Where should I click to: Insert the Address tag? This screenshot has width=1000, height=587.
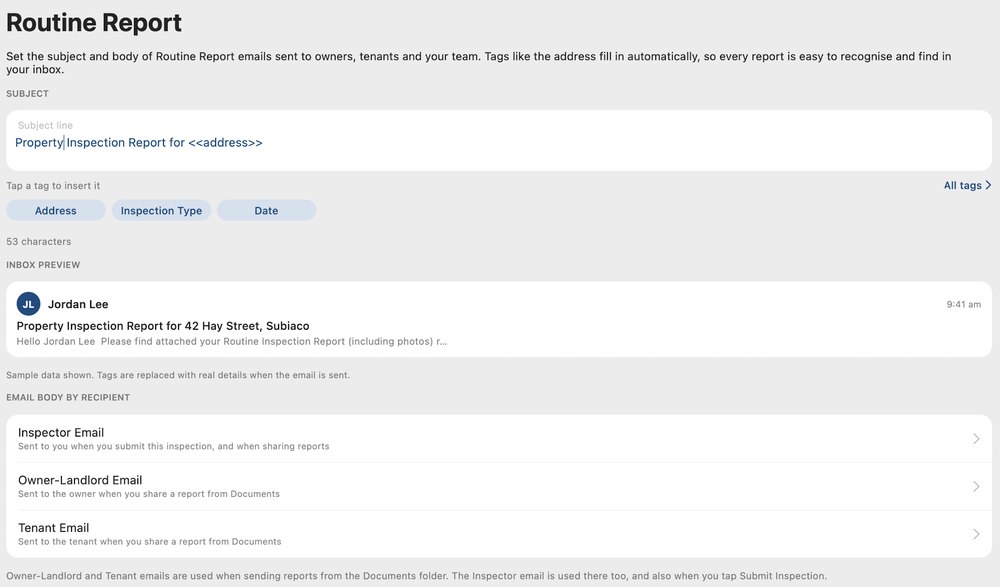click(x=55, y=211)
